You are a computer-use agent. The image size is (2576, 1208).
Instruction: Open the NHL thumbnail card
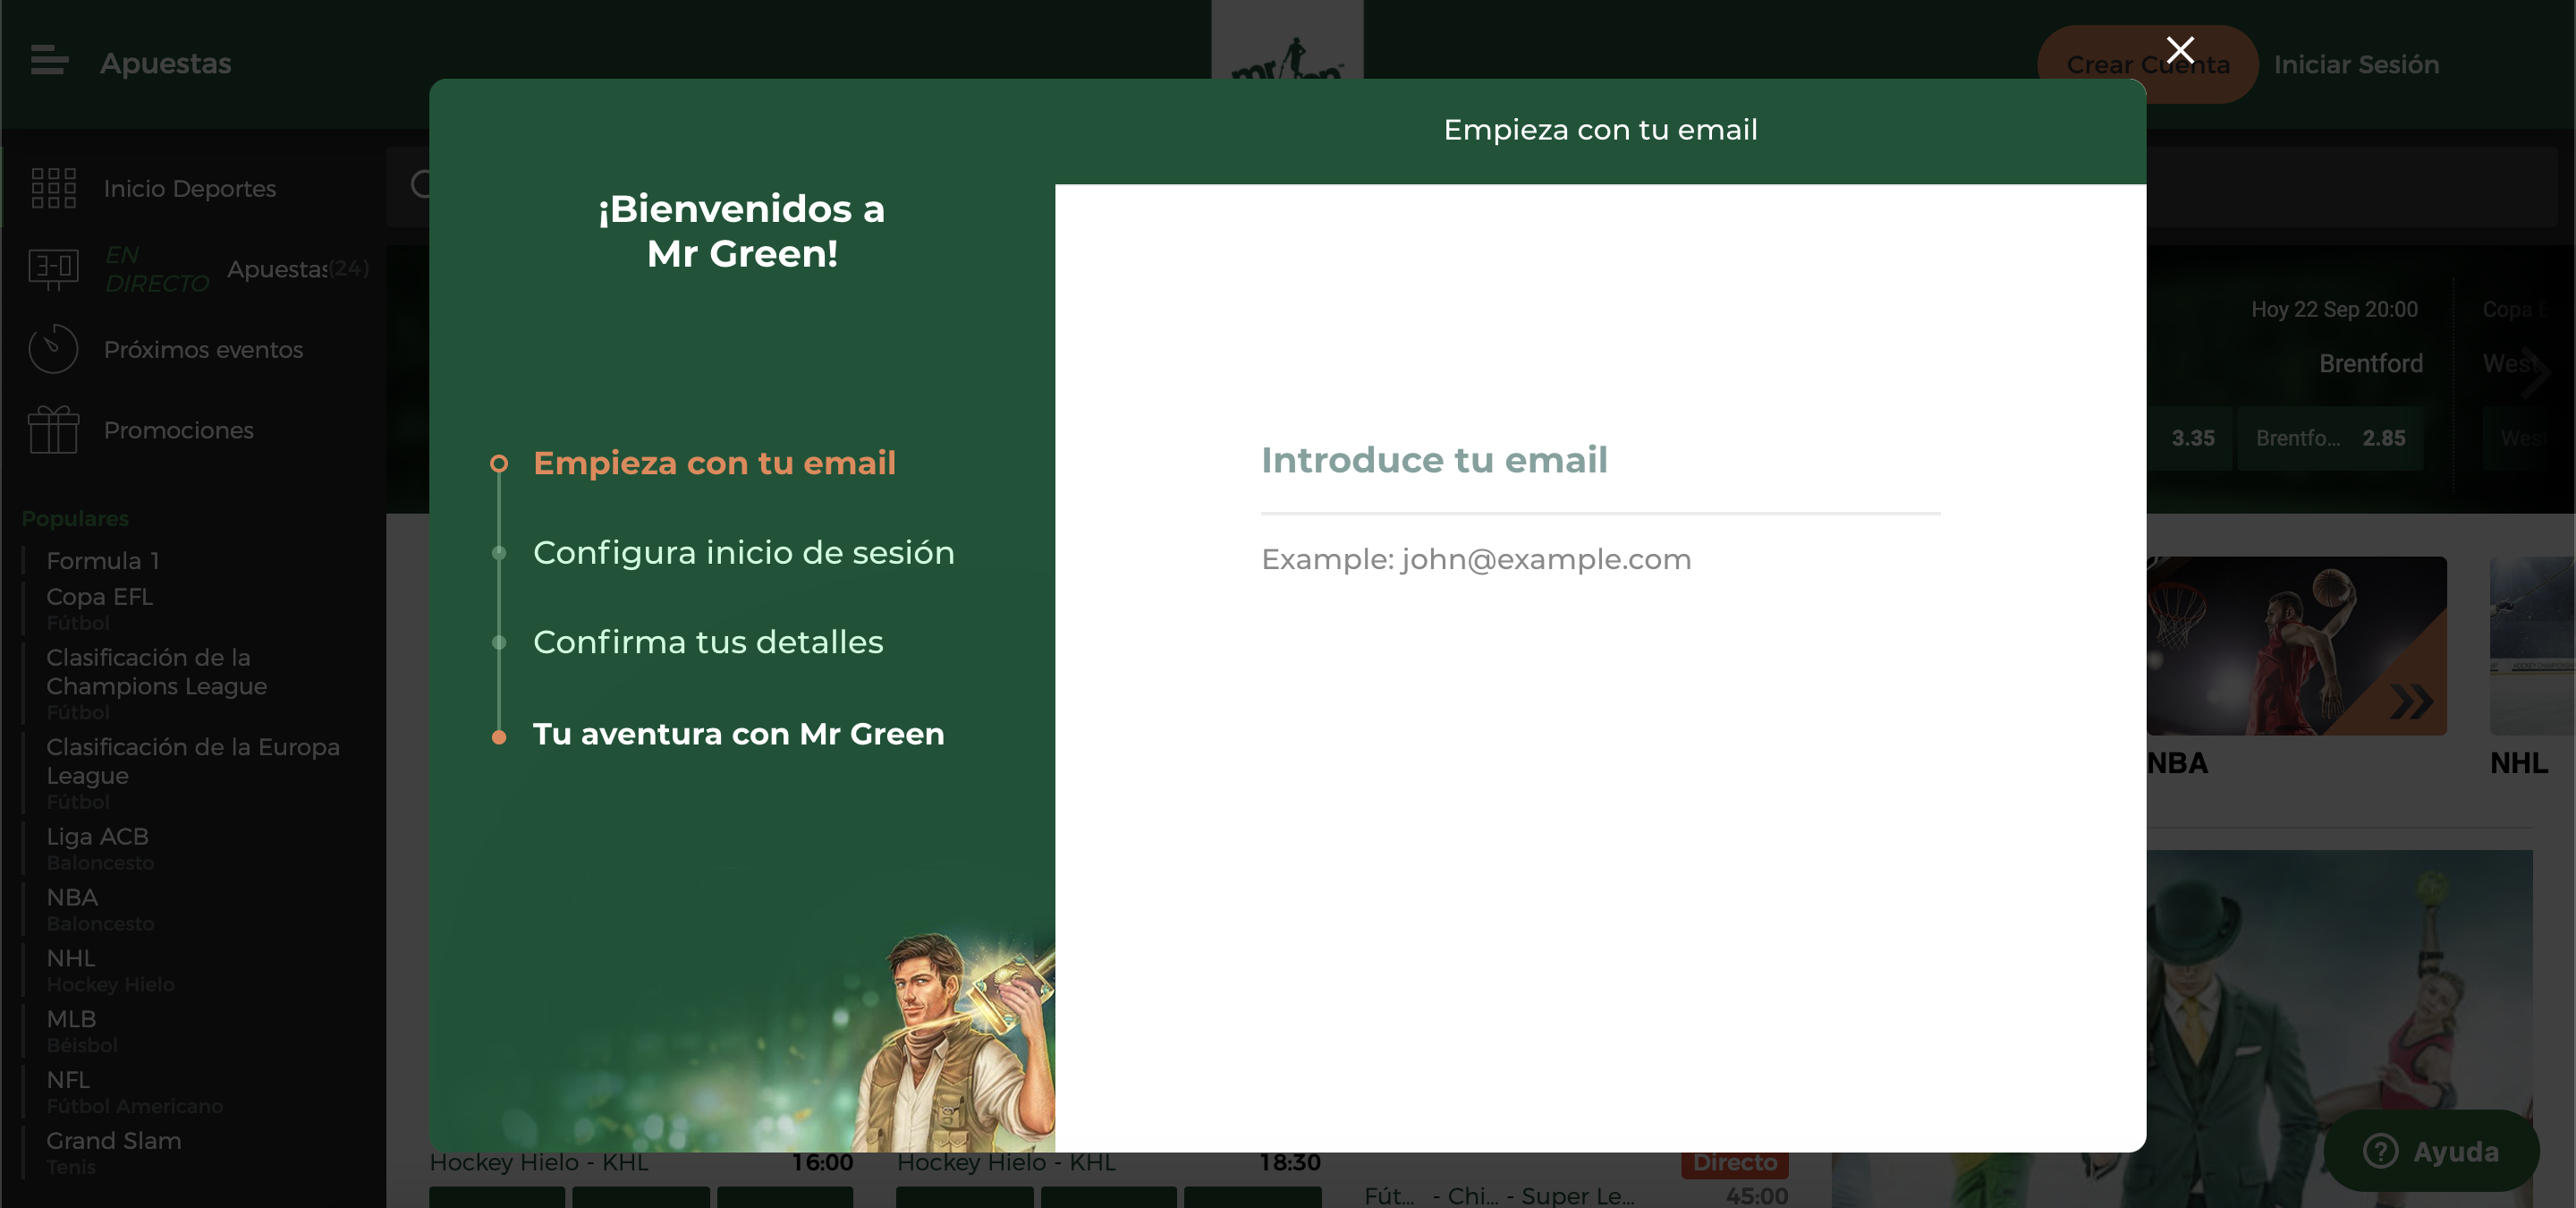pyautogui.click(x=2532, y=646)
